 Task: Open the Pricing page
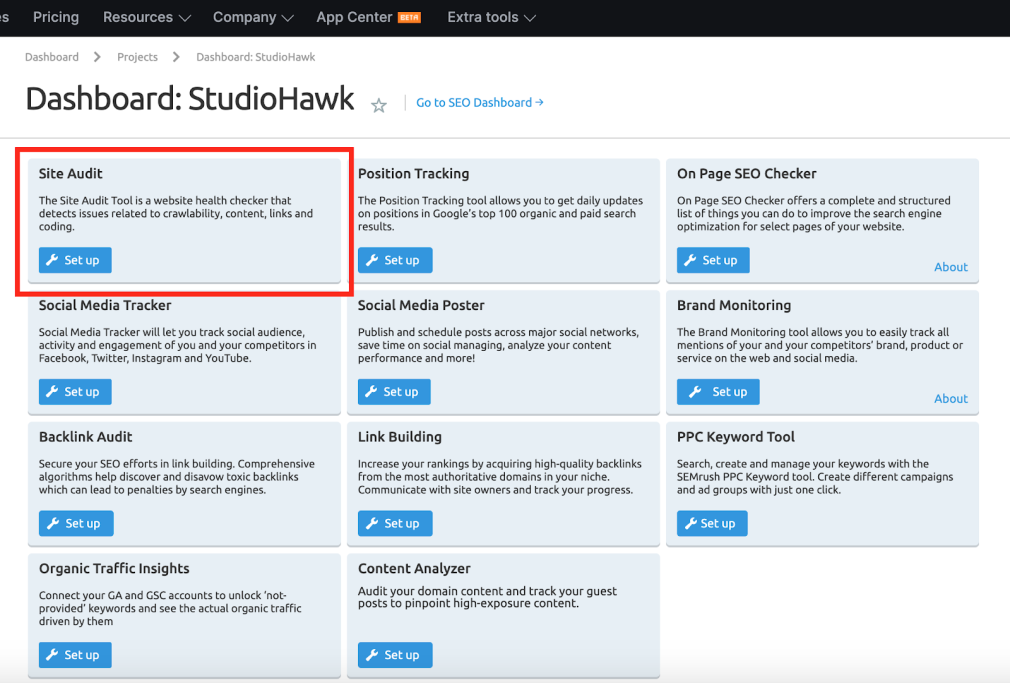[56, 17]
